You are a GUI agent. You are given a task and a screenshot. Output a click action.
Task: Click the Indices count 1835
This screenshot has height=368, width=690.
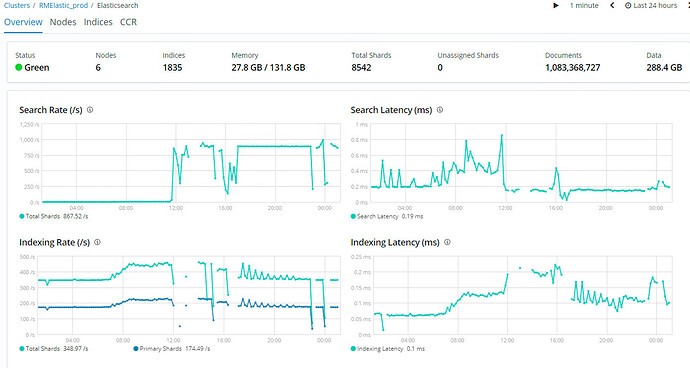pyautogui.click(x=172, y=67)
